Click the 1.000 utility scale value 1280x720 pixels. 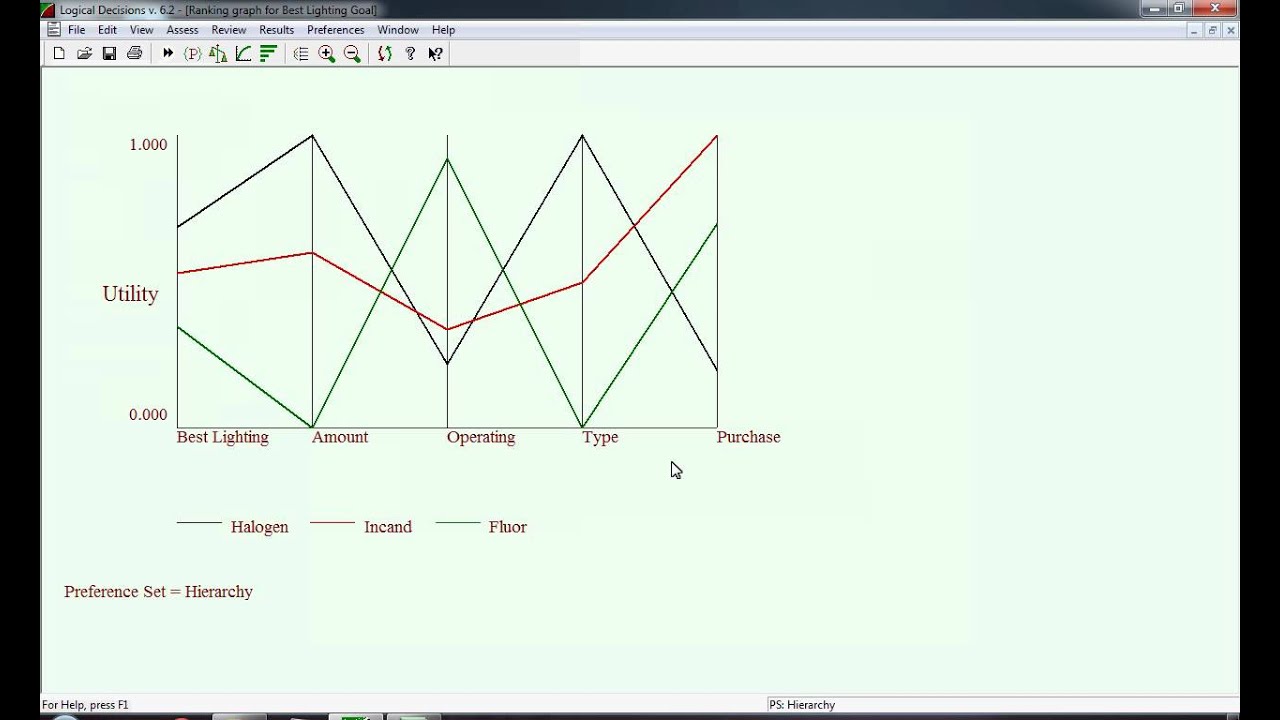tap(148, 145)
